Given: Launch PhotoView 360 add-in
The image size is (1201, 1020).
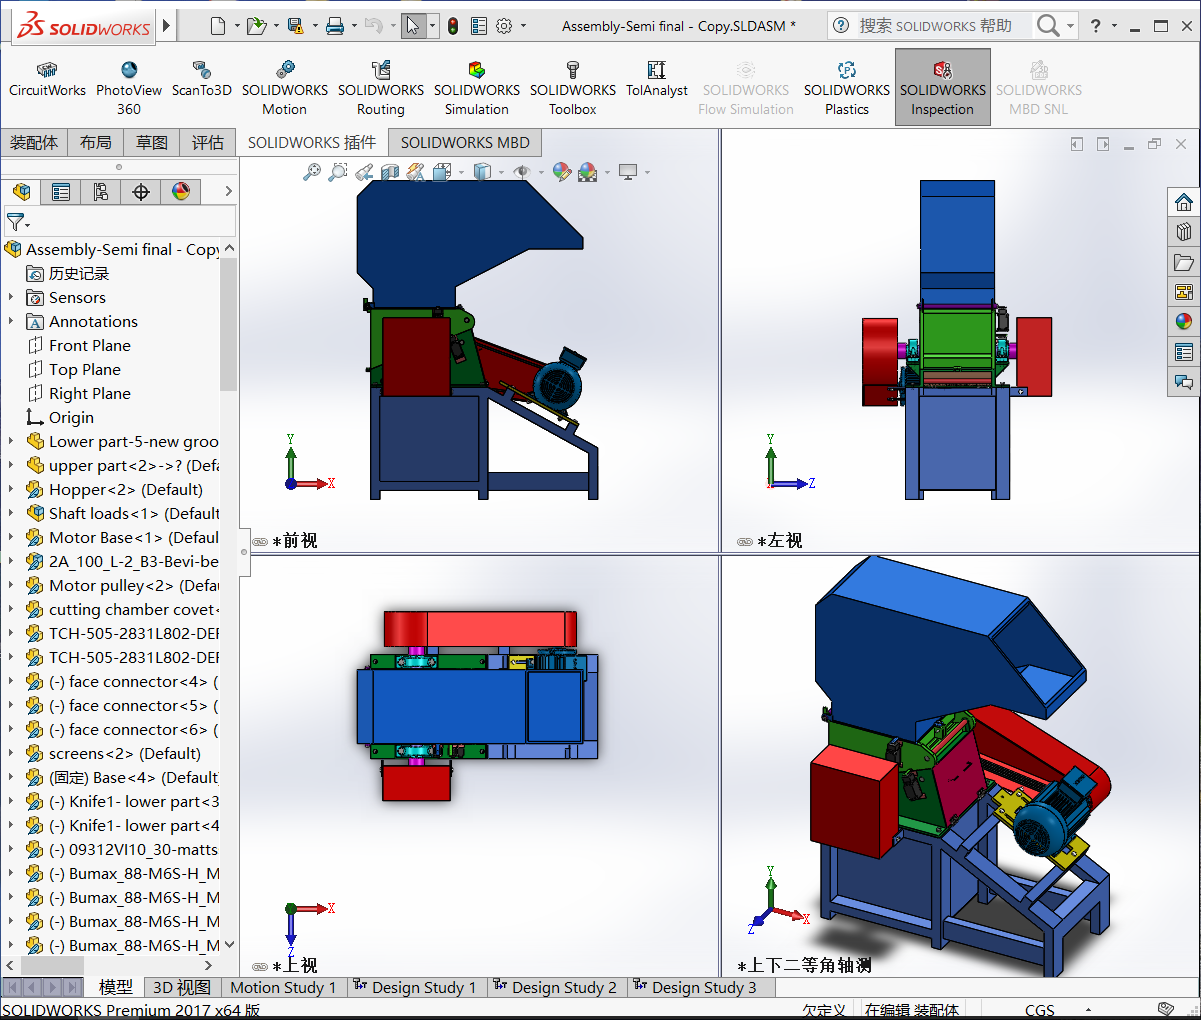Looking at the screenshot, I should pos(129,89).
